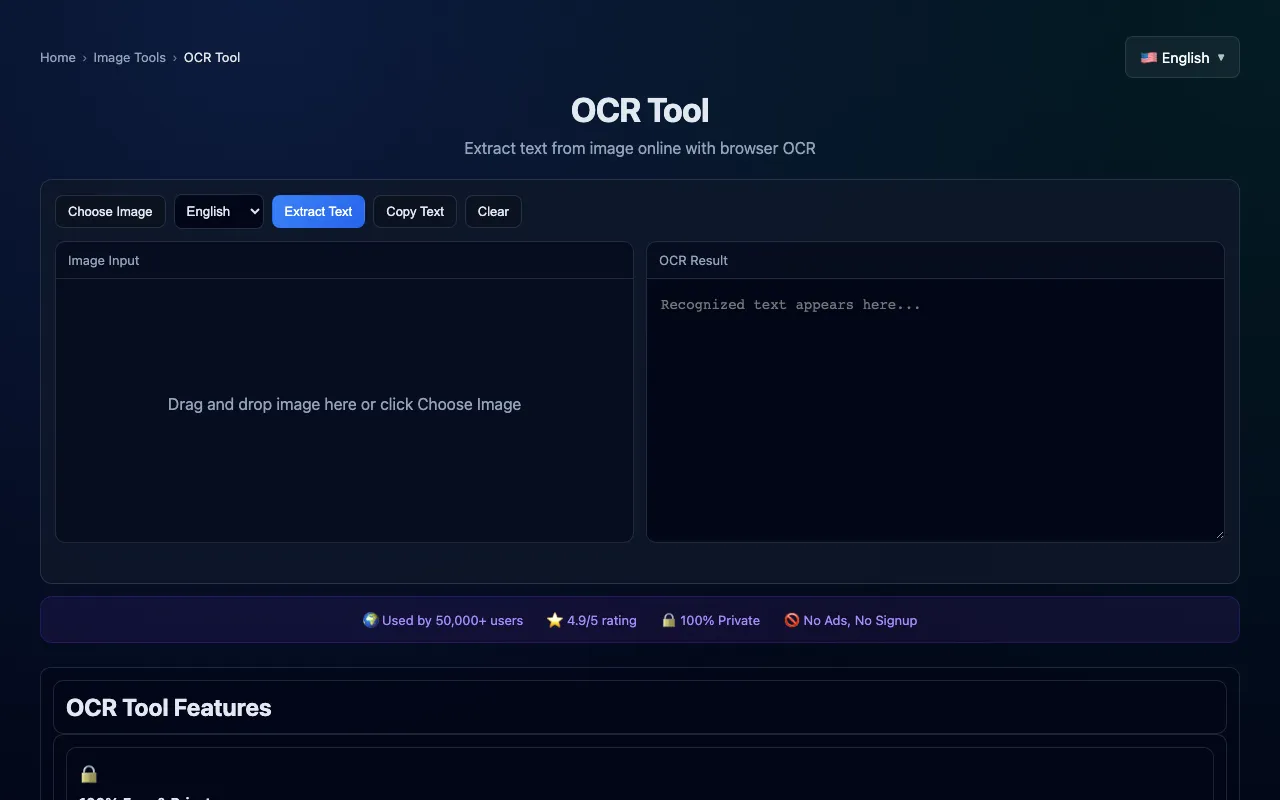
Task: Go to the Home breadcrumb link
Action: tap(58, 57)
